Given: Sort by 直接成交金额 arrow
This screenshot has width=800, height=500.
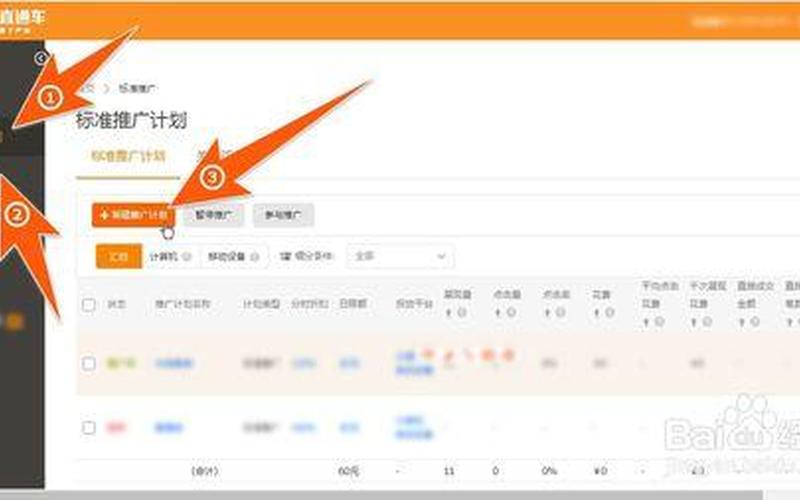Looking at the screenshot, I should click(742, 322).
